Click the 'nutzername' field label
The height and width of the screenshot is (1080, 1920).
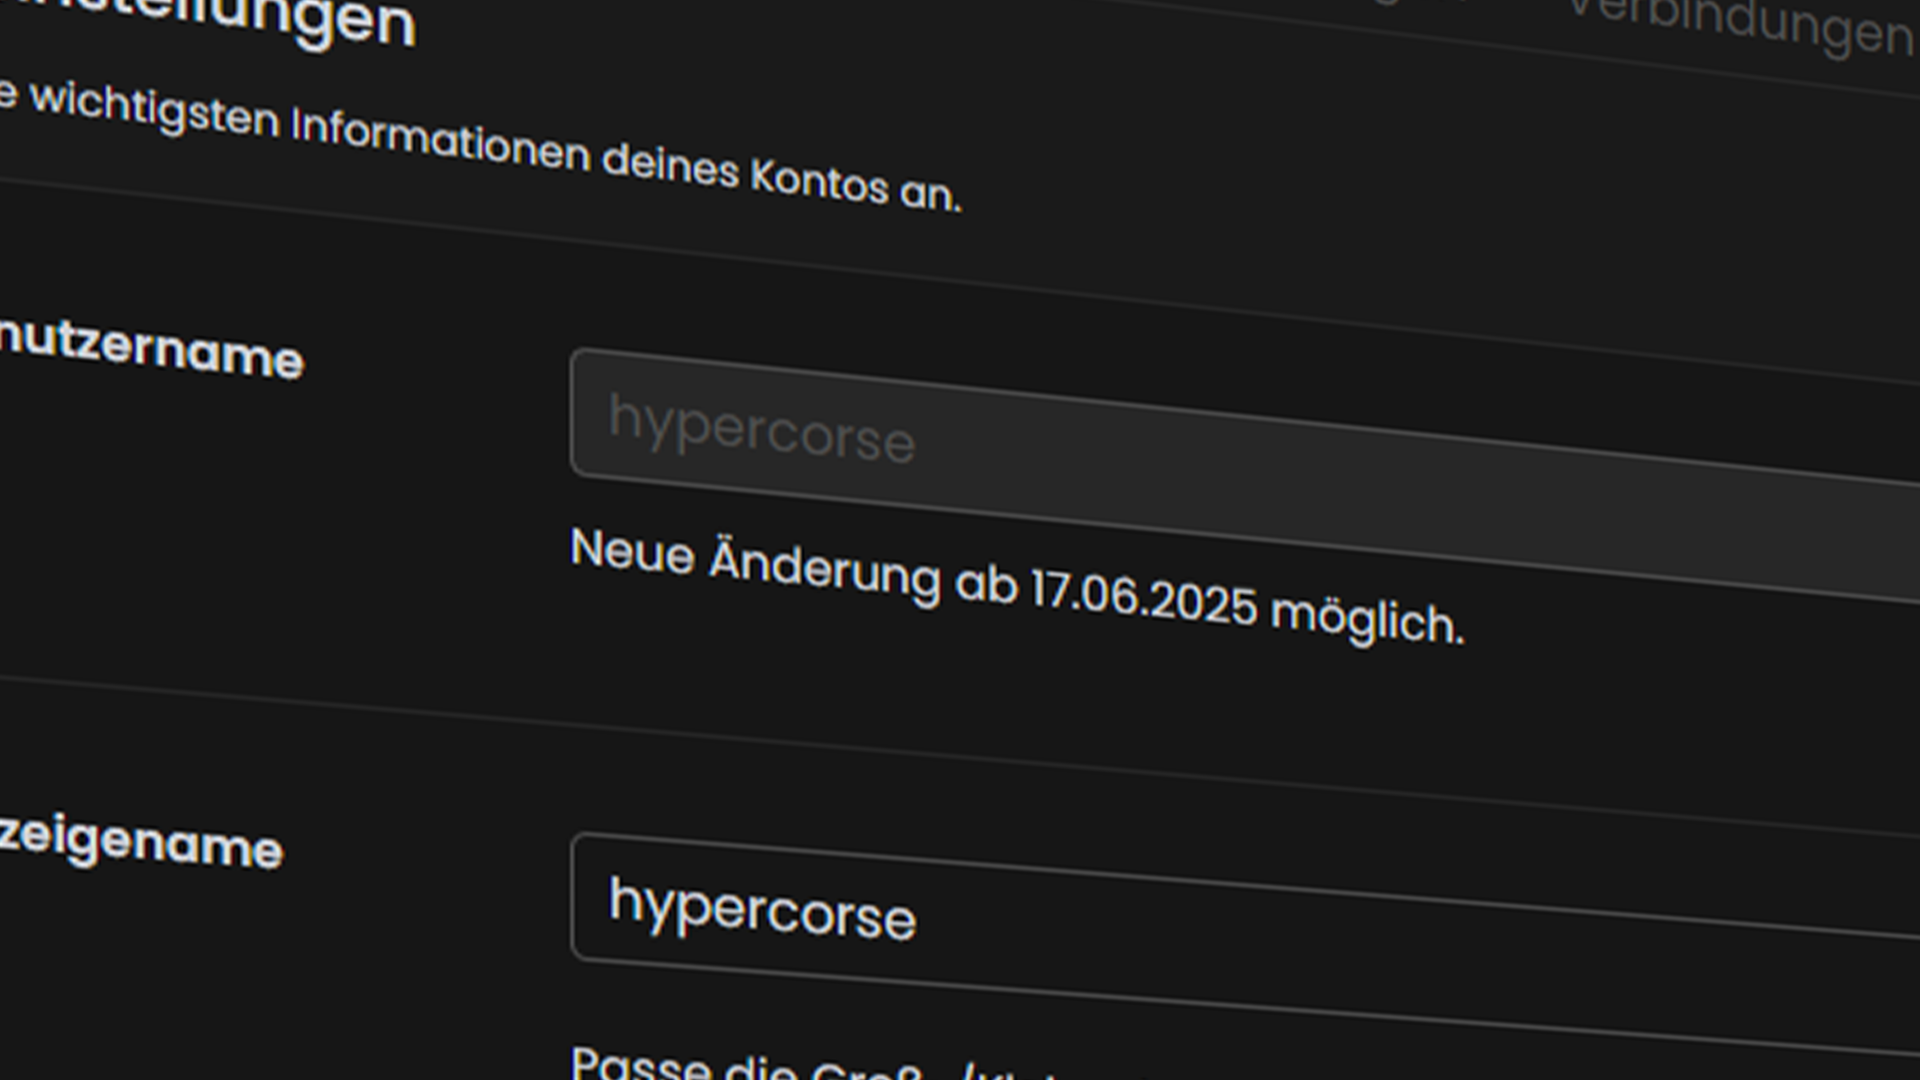(x=151, y=347)
